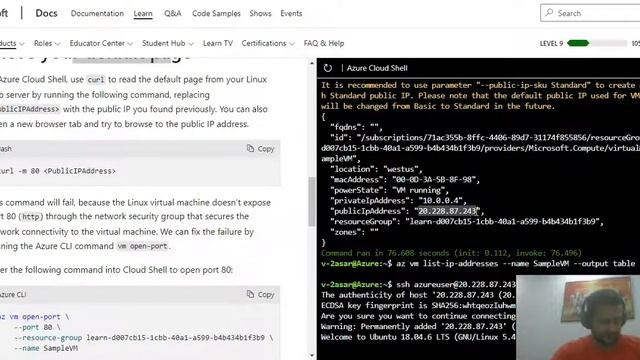Image resolution: width=640 pixels, height=360 pixels.
Task: Expand the Products dropdown chevron
Action: pyautogui.click(x=22, y=44)
